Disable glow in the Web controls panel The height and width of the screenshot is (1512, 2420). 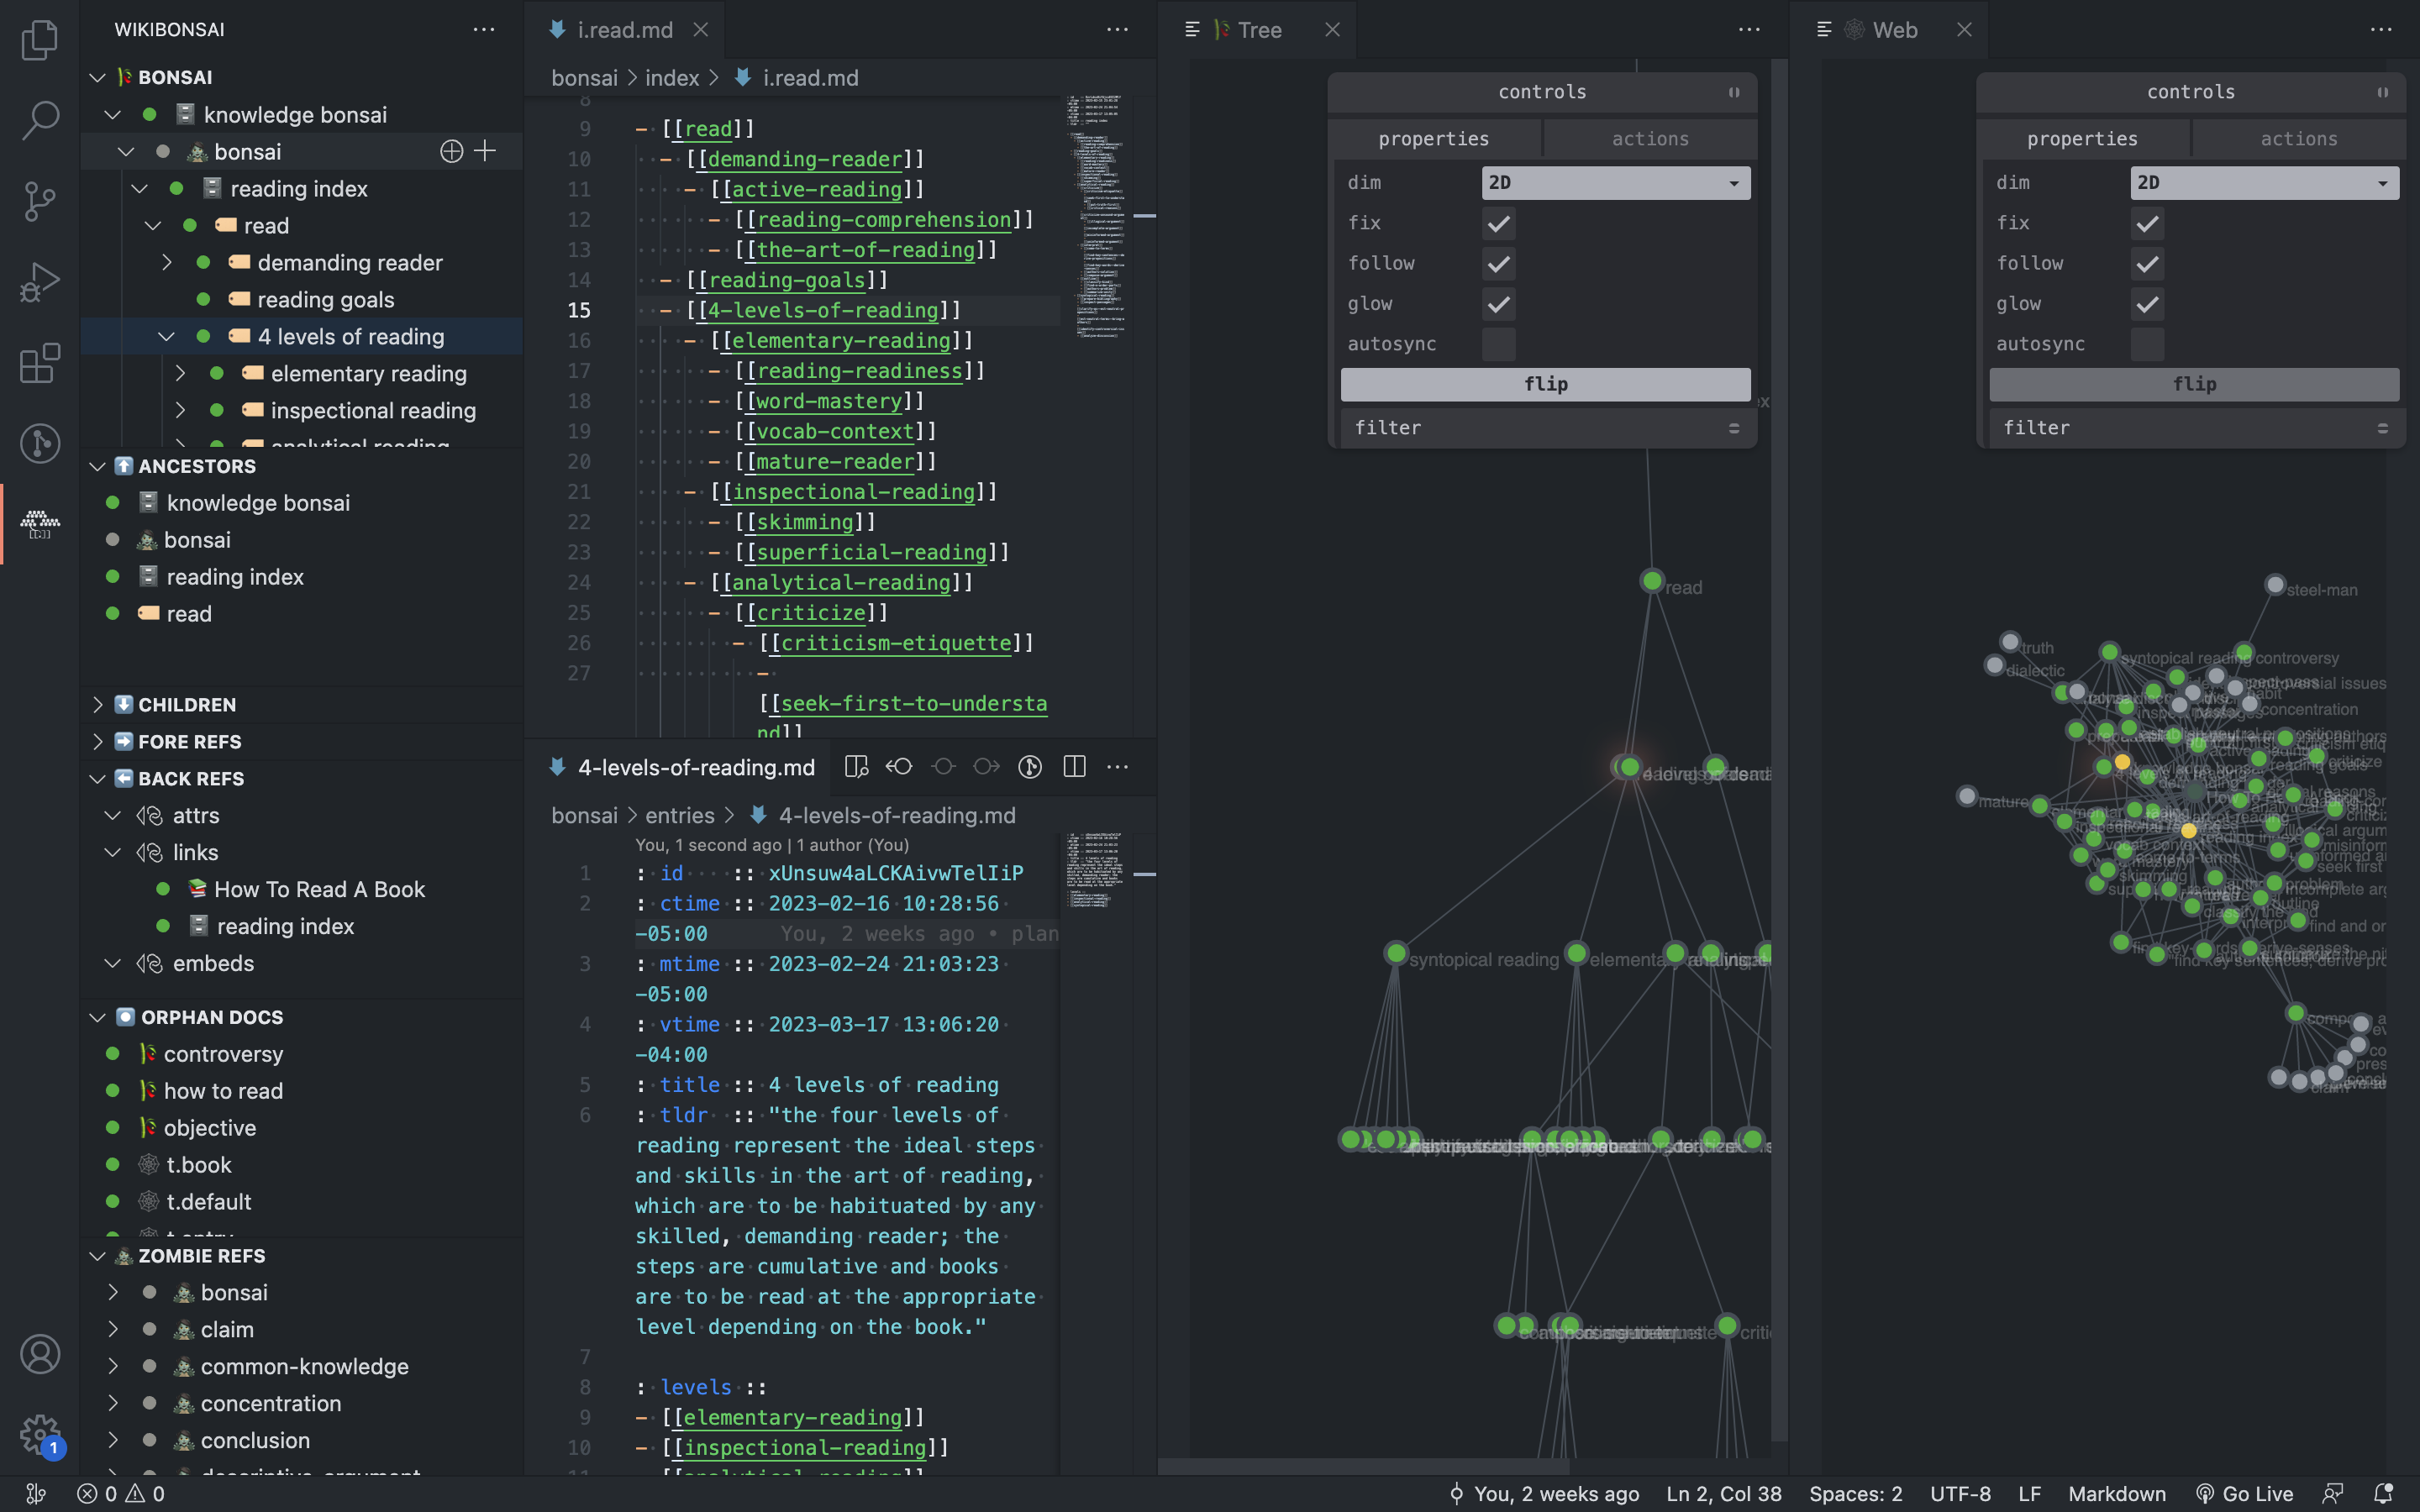tap(2147, 304)
